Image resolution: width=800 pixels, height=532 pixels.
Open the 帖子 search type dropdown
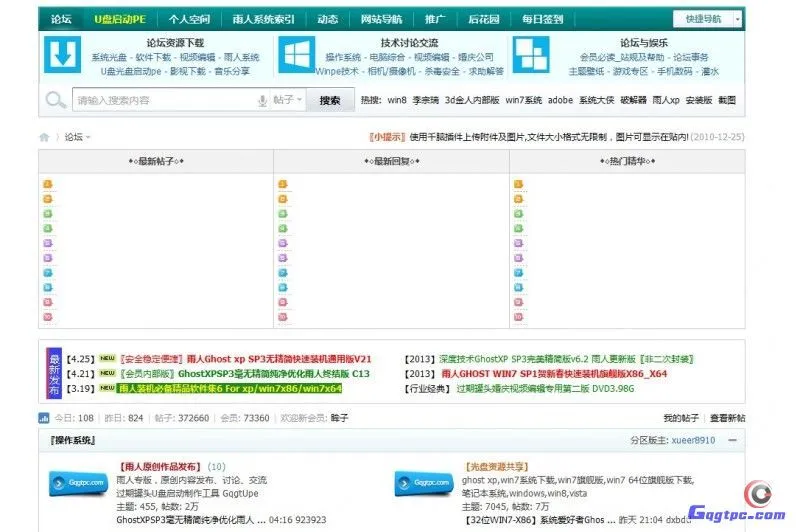287,100
